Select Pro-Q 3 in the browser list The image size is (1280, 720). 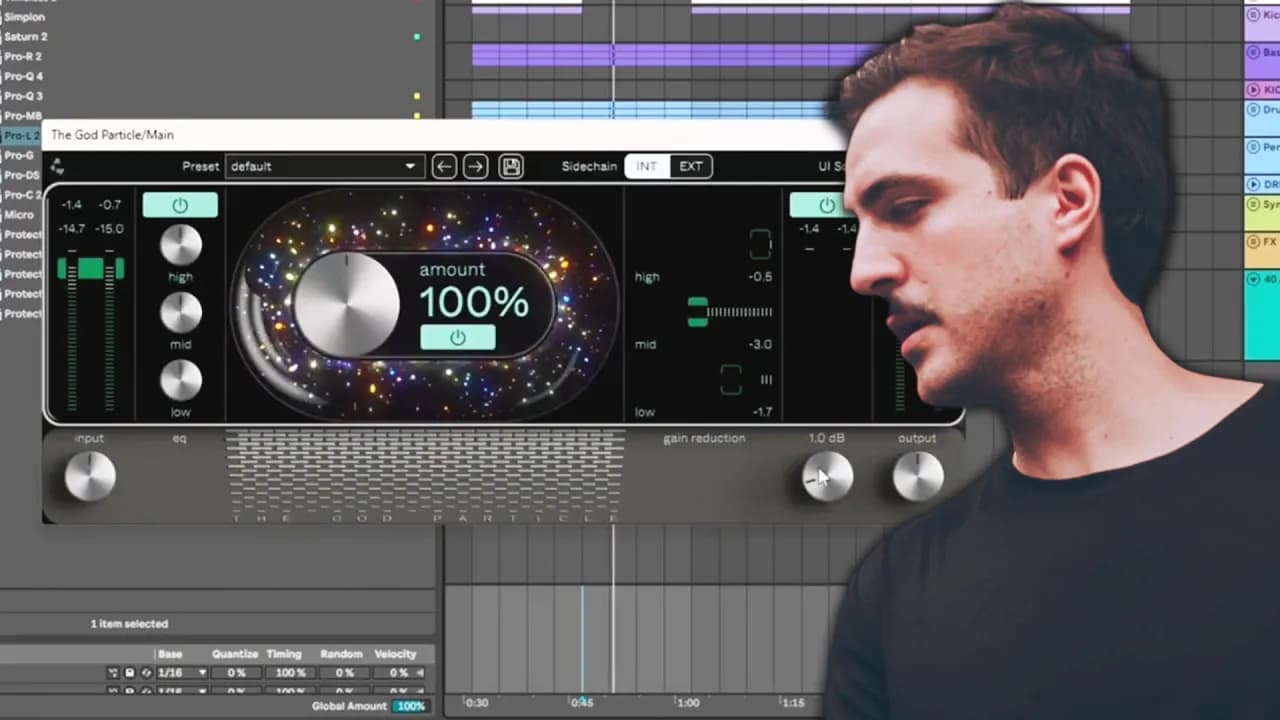coord(23,96)
